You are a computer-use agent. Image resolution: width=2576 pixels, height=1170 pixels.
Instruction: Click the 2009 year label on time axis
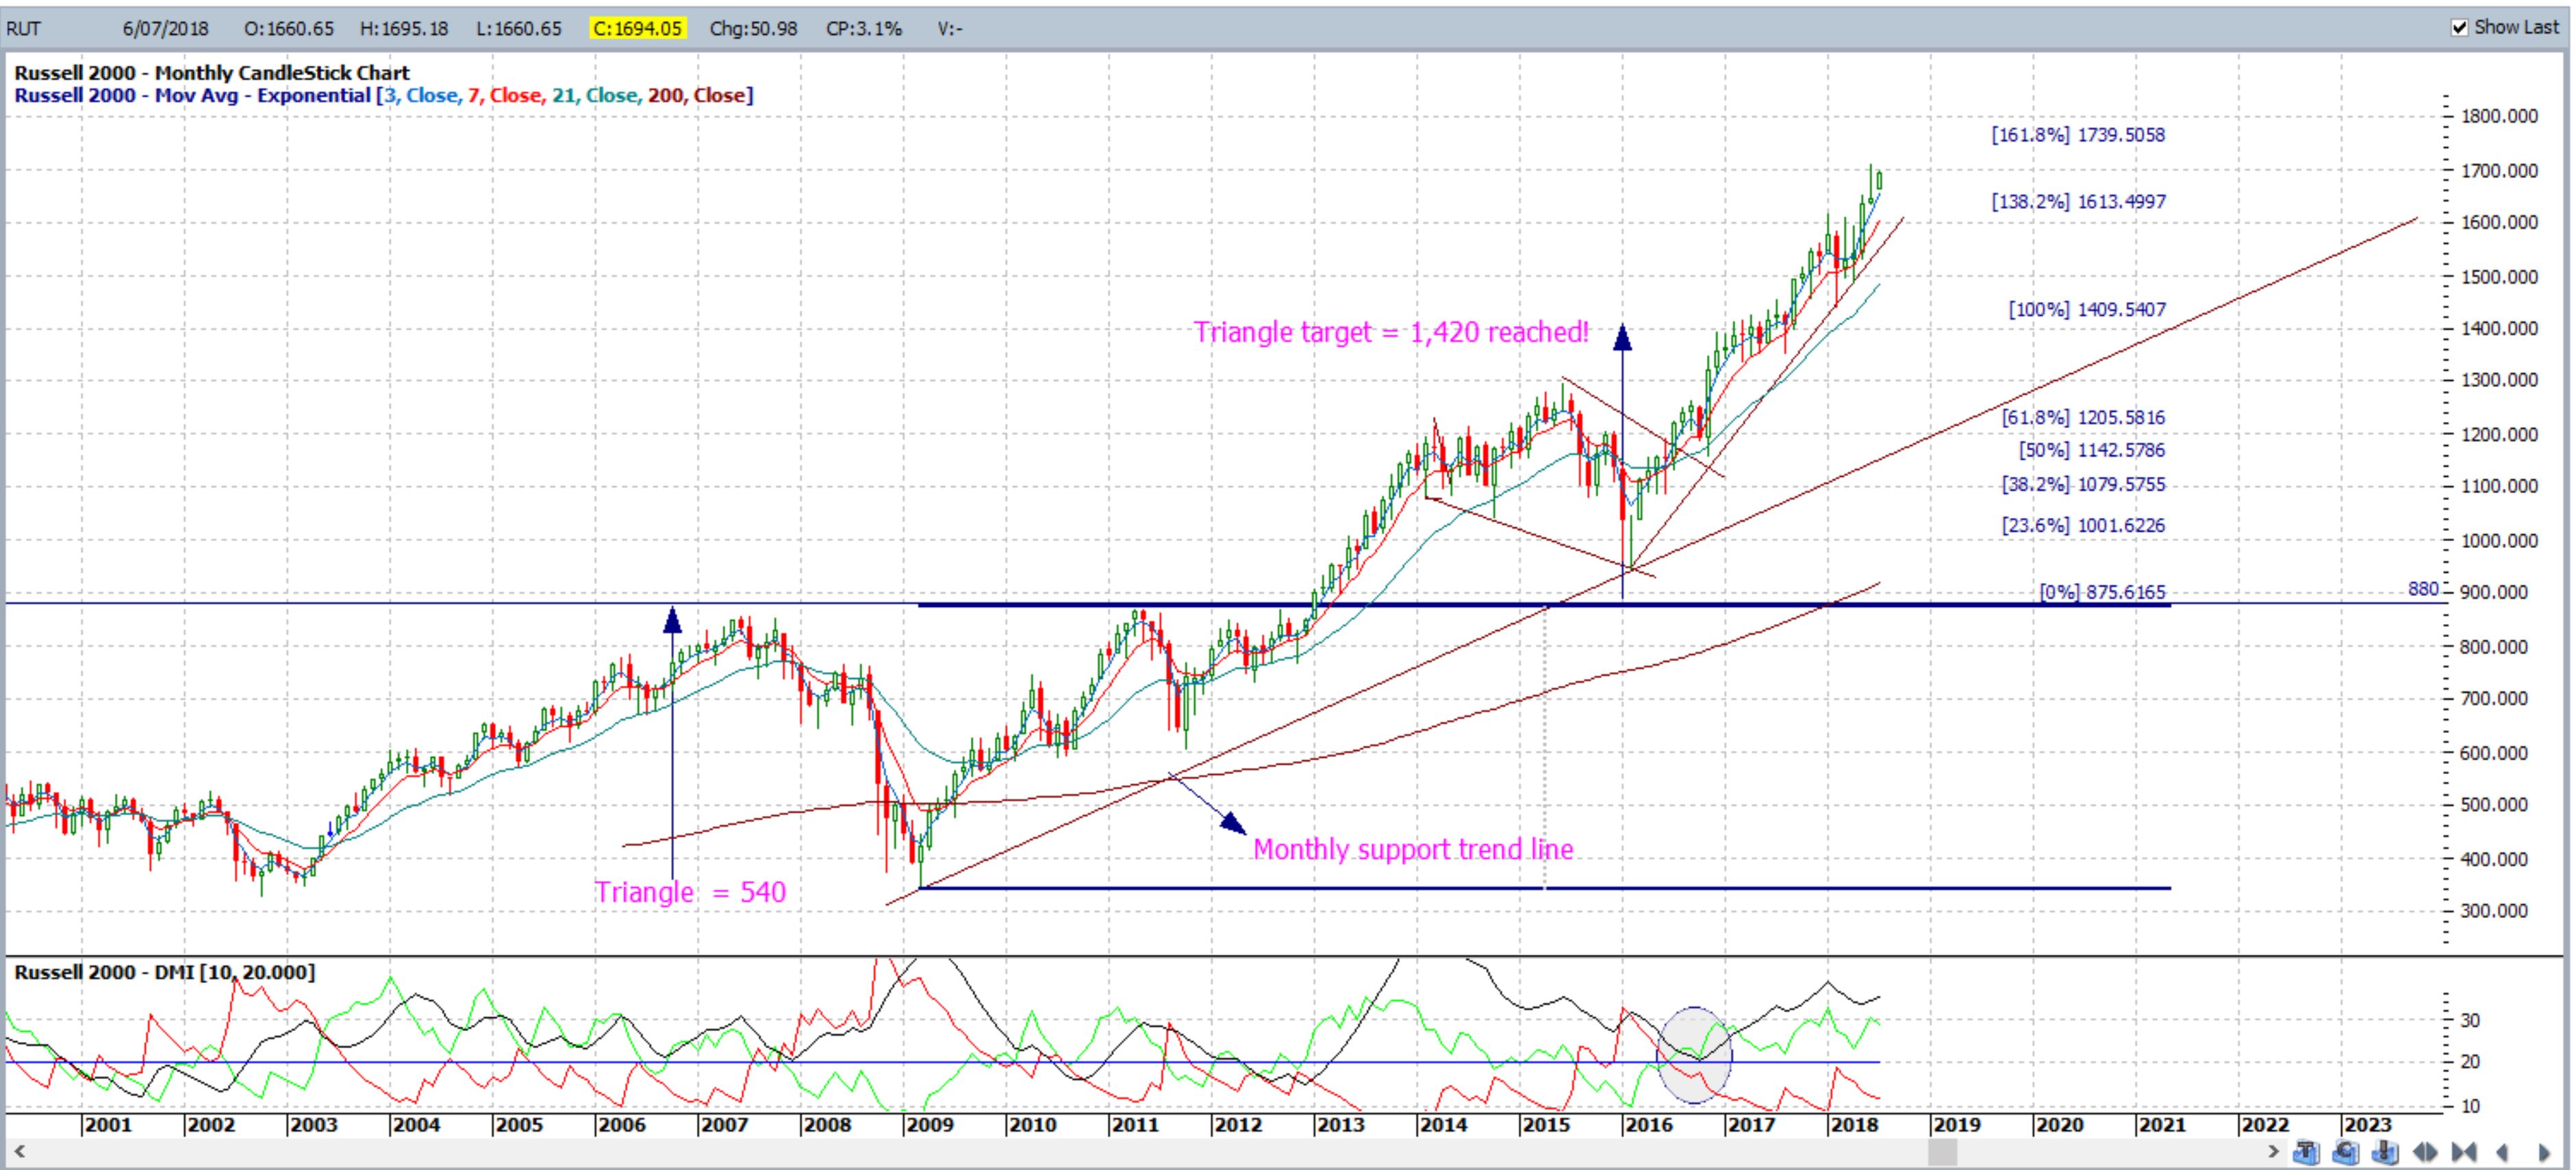pyautogui.click(x=930, y=1125)
